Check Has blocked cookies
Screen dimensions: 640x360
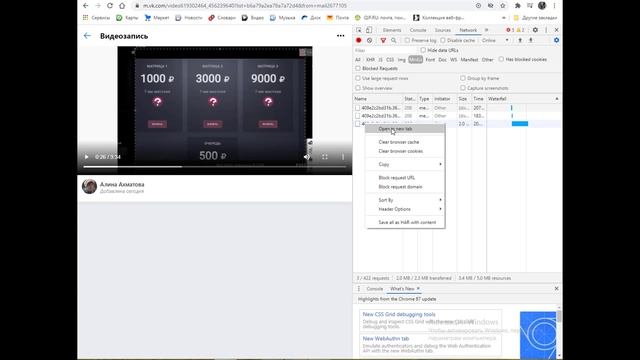tap(501, 59)
